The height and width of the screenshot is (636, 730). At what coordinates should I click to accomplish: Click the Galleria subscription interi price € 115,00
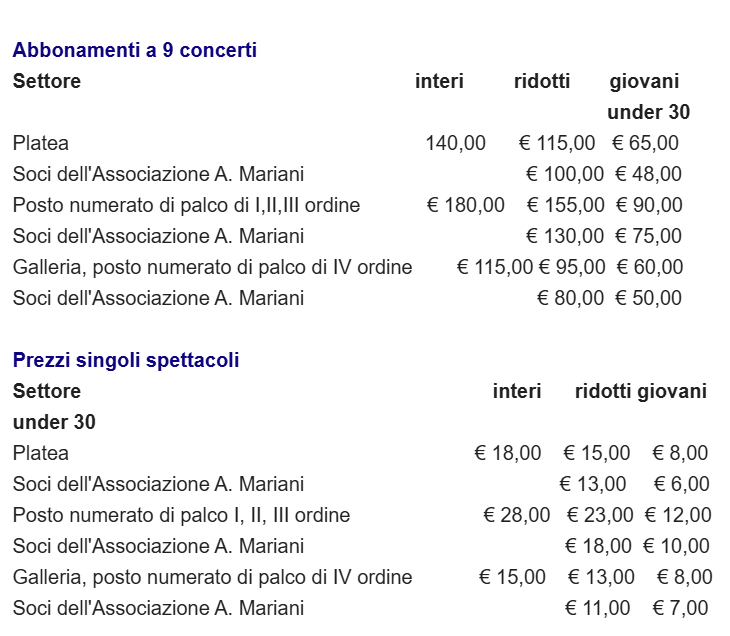point(494,267)
